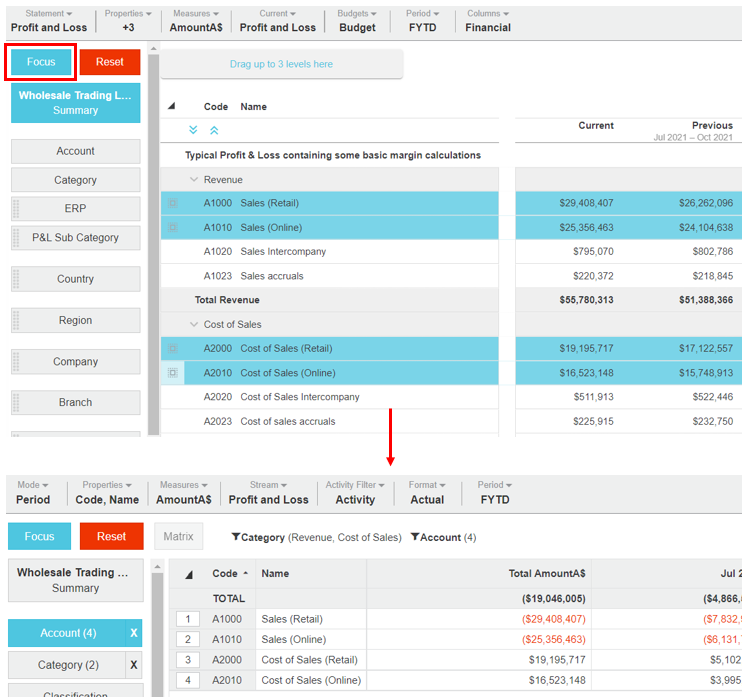This screenshot has height=697, width=742.
Task: Click the triangle icon in lower grid header
Action: (x=189, y=574)
